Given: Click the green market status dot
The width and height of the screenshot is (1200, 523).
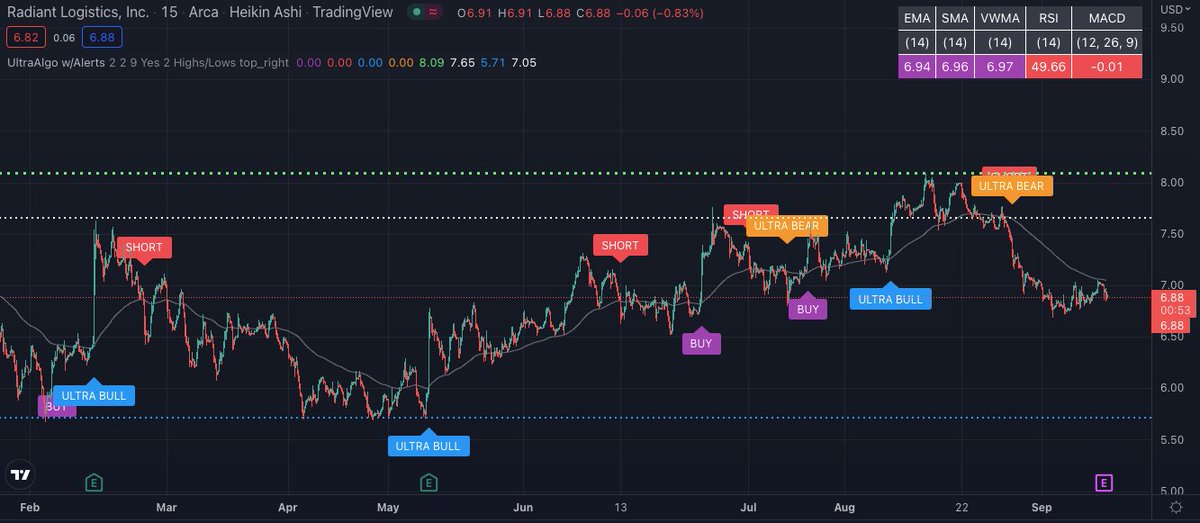Looking at the screenshot, I should click(x=416, y=14).
